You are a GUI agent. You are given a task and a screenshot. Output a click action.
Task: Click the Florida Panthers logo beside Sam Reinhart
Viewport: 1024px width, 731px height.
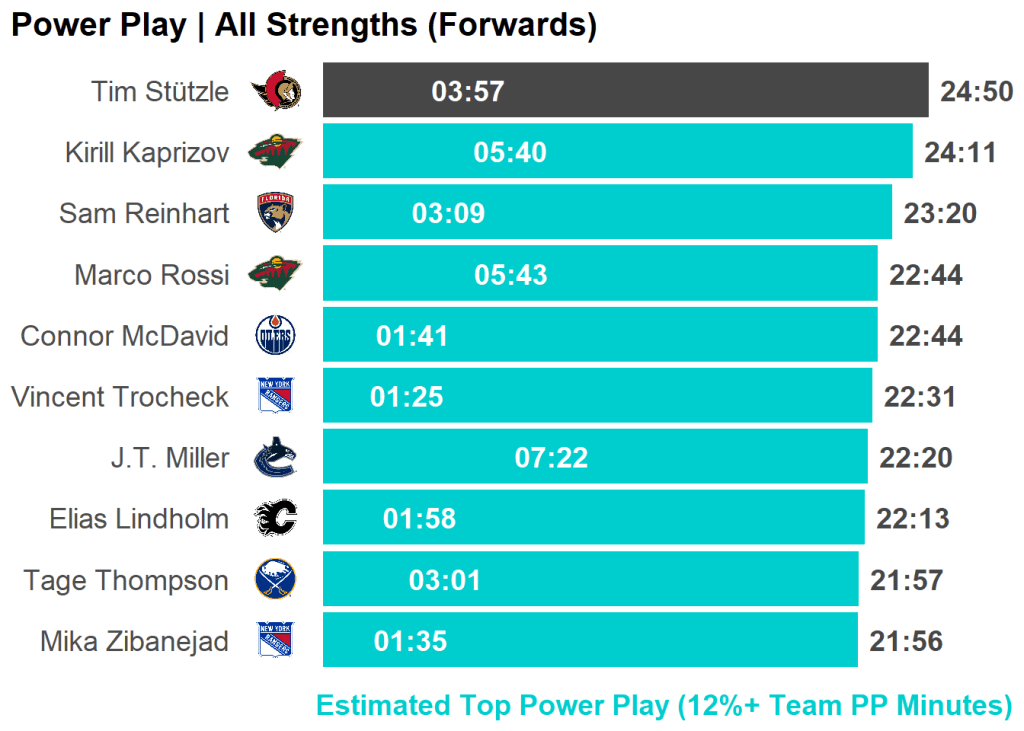276,213
